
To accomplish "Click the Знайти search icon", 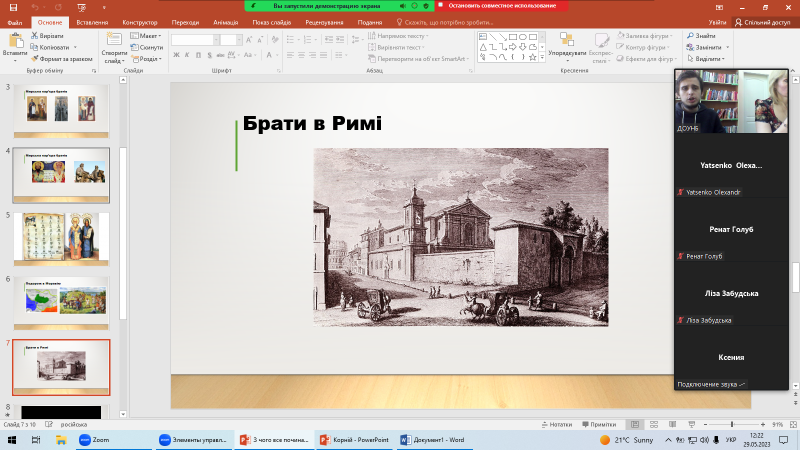I will [701, 36].
